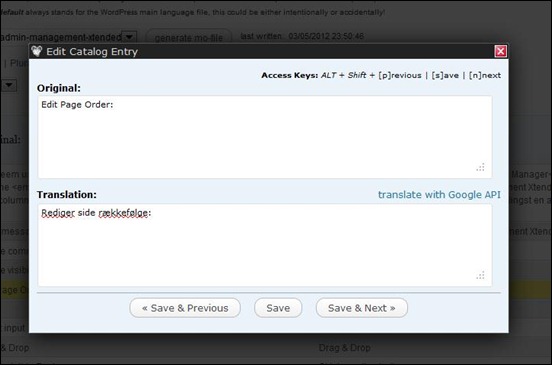The height and width of the screenshot is (365, 552).
Task: Open the admin-management-xtended dropdown in background
Action: point(129,37)
